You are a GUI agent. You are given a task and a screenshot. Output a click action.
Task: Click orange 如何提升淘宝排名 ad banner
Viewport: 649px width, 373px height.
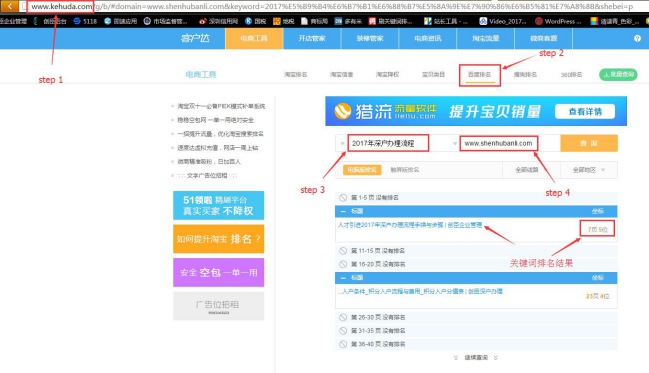219,239
